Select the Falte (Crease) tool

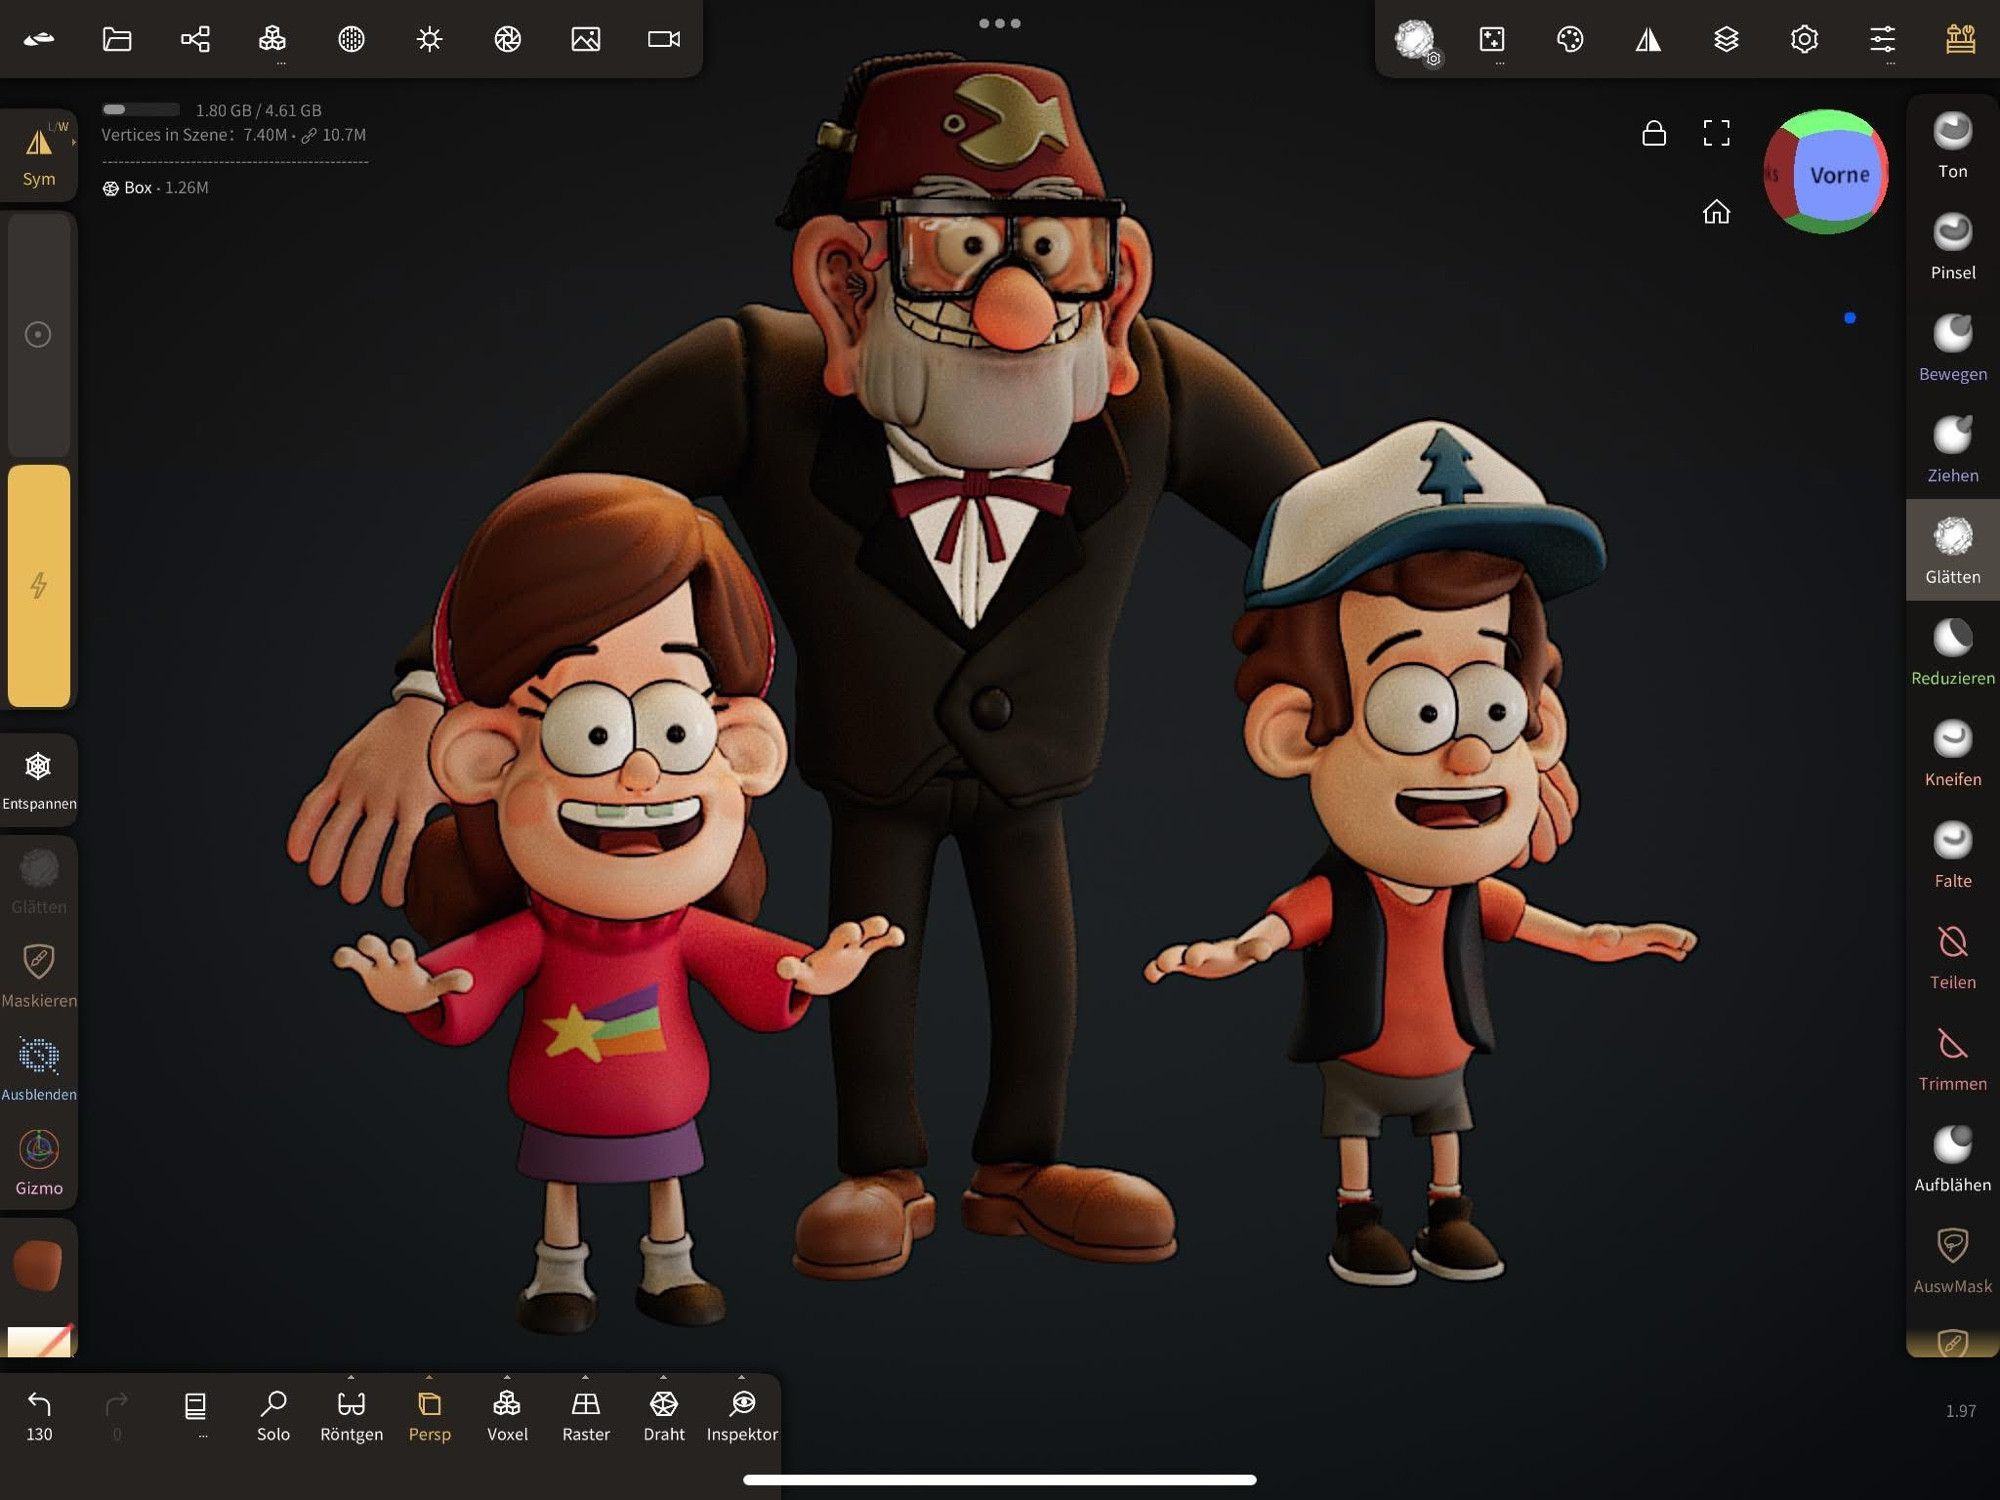(1952, 855)
